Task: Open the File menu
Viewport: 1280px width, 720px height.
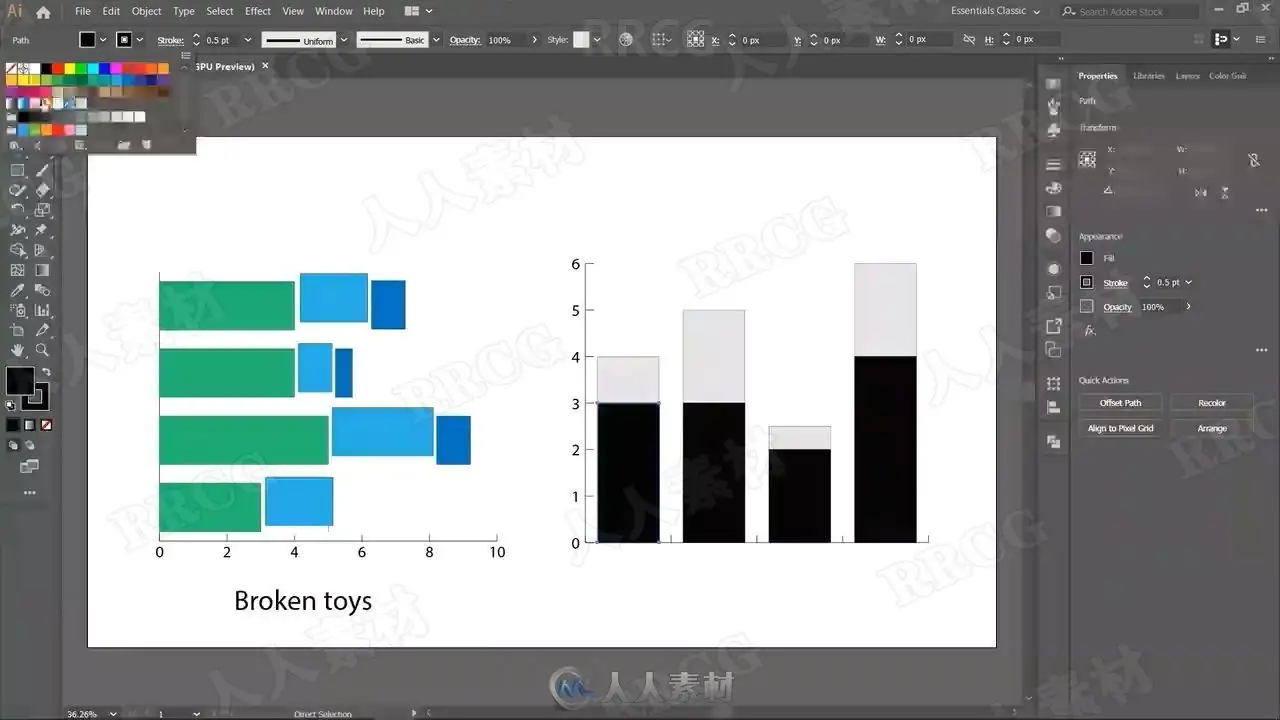Action: (82, 11)
